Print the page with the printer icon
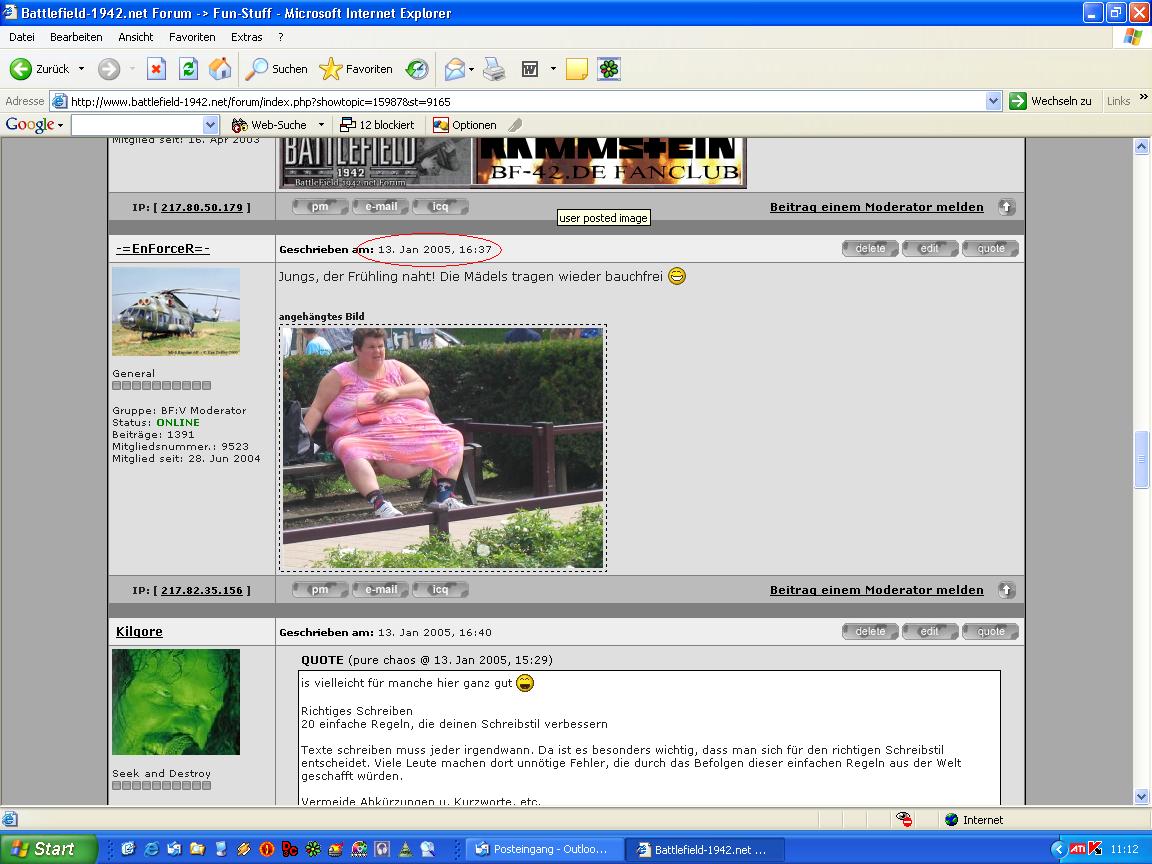The width and height of the screenshot is (1152, 864). (494, 69)
